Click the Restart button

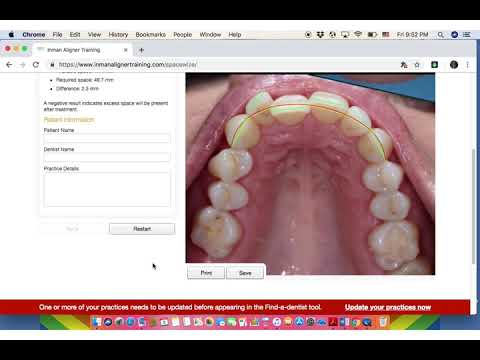[142, 229]
